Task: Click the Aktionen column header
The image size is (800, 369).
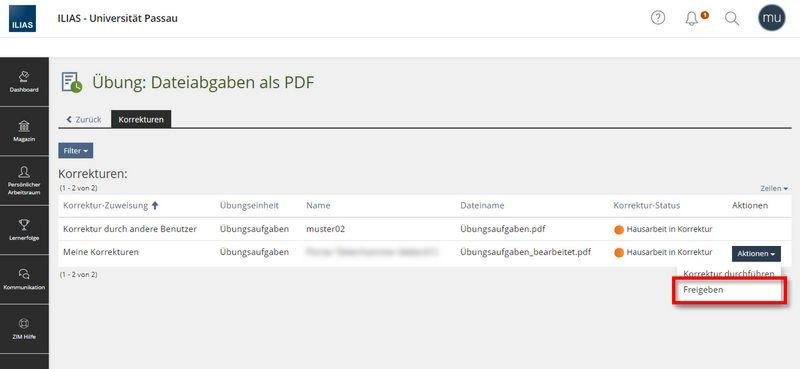Action: (x=750, y=205)
